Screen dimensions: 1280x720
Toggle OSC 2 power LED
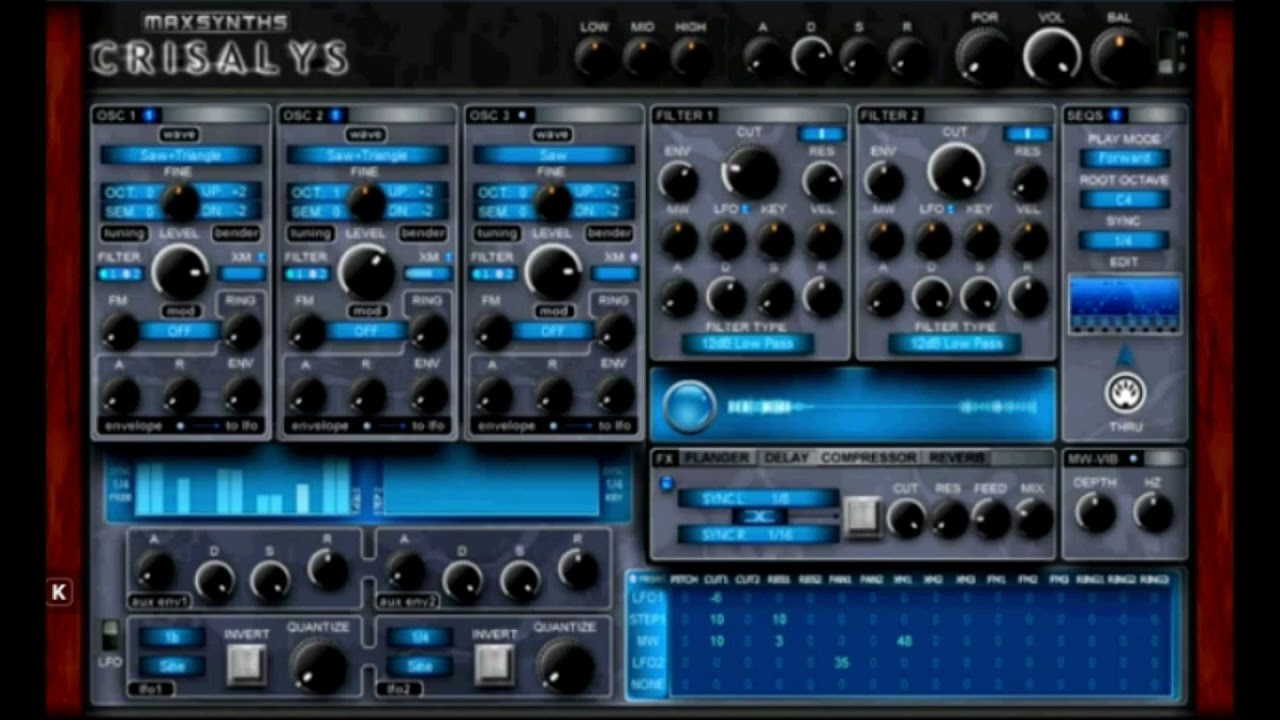335,115
